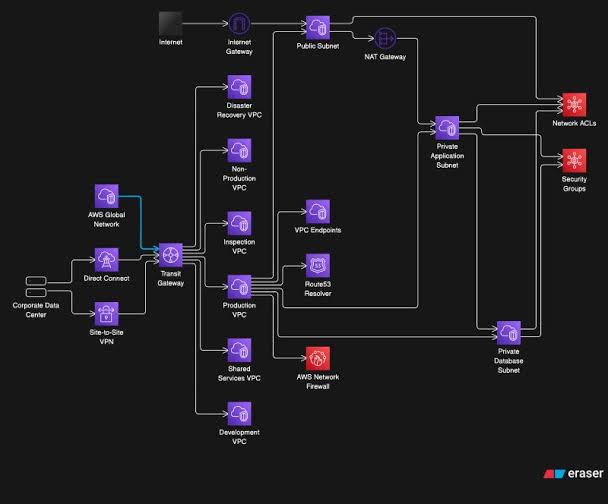Select the Security Groups icon
The image size is (608, 504).
click(574, 161)
